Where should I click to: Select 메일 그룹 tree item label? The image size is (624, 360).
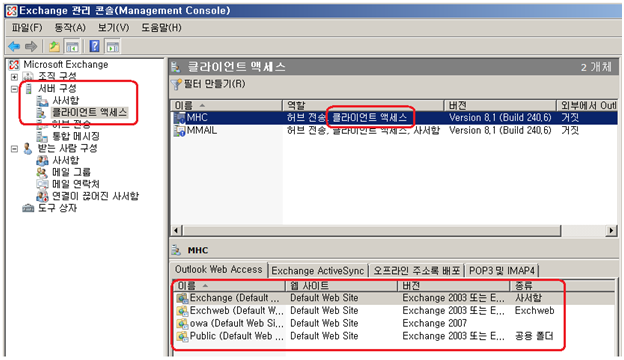tap(72, 172)
